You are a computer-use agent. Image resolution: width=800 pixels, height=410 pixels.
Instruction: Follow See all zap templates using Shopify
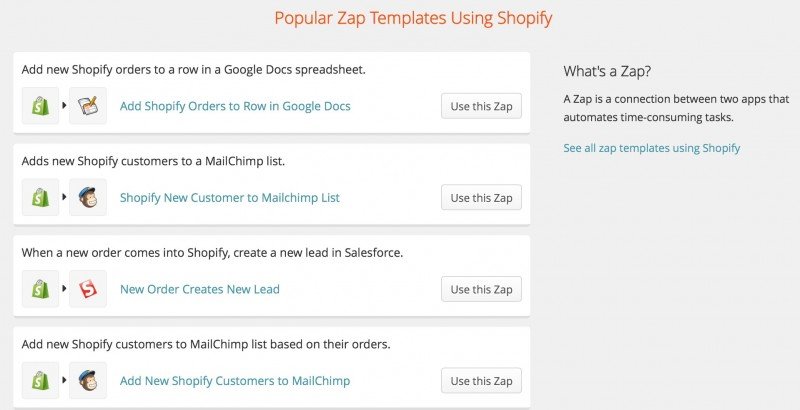(652, 148)
